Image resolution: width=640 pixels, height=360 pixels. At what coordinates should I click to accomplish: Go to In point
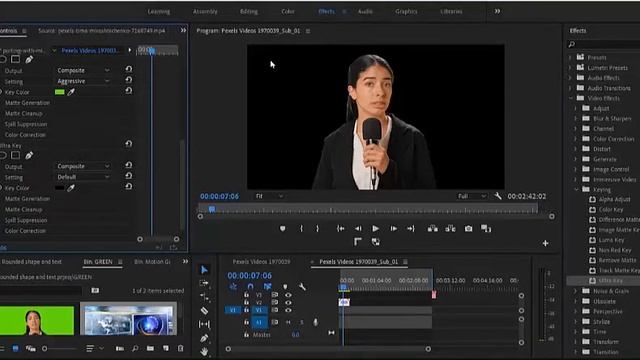(x=340, y=229)
